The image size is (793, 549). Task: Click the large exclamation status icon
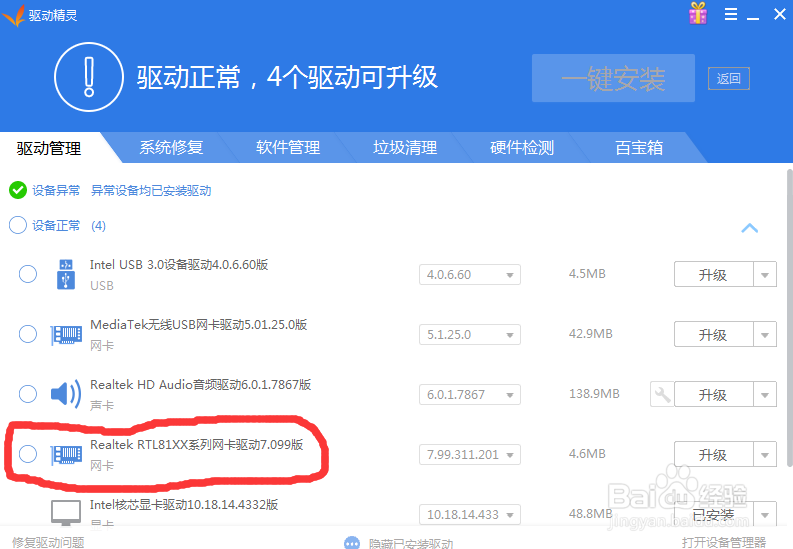89,77
